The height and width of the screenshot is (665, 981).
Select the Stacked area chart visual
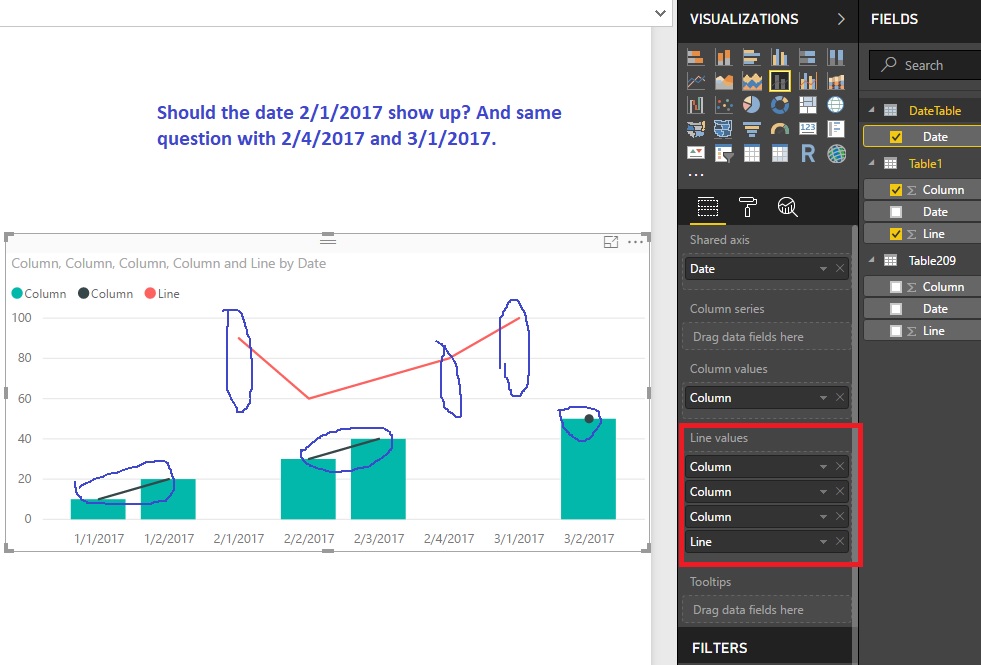751,81
